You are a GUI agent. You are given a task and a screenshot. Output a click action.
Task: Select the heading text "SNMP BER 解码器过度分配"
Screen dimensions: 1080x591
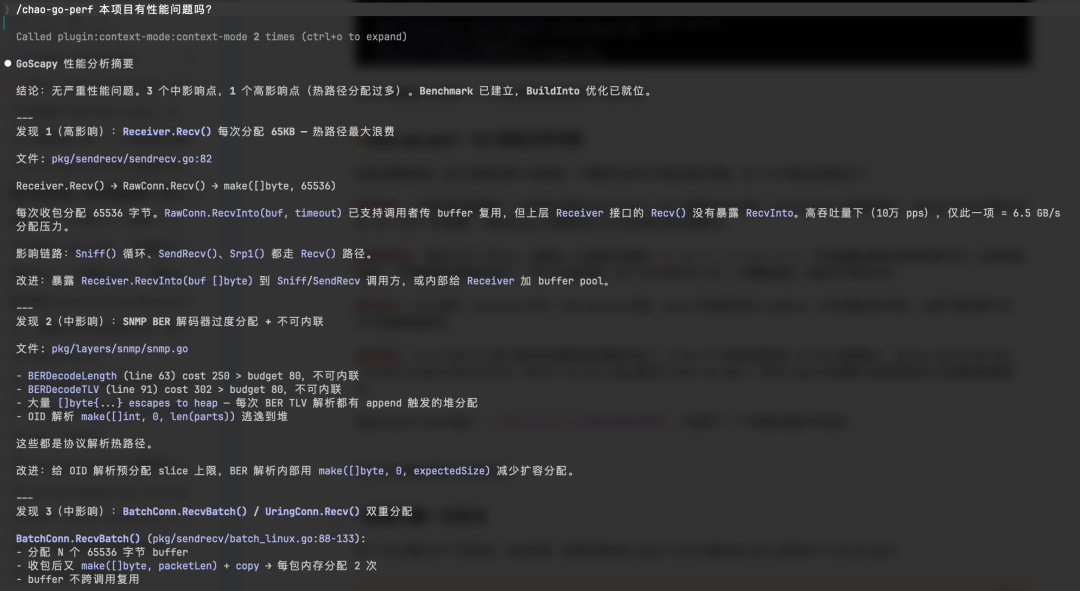(190, 322)
